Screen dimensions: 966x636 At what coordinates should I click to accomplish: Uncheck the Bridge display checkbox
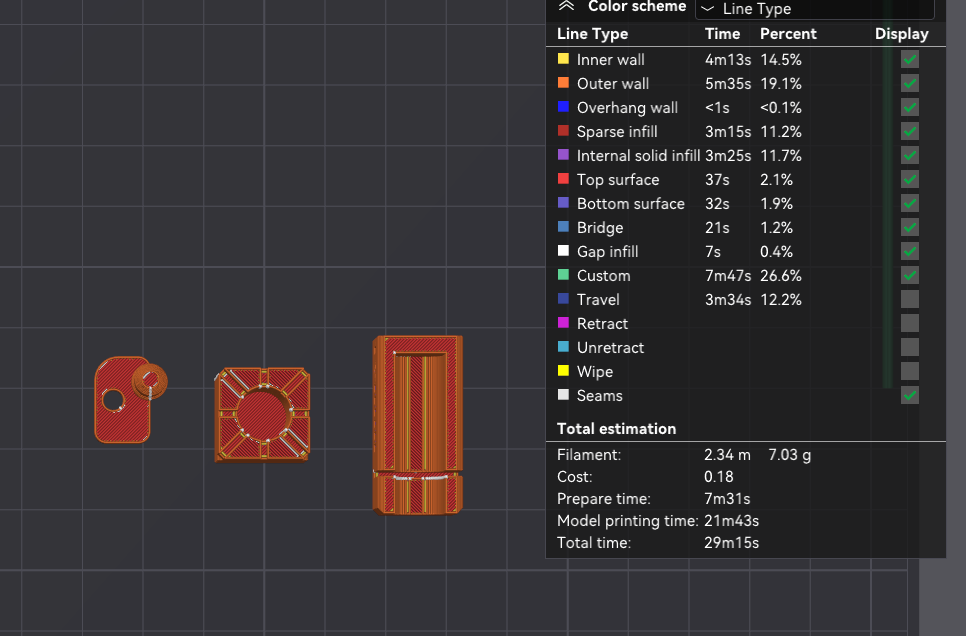tap(910, 227)
